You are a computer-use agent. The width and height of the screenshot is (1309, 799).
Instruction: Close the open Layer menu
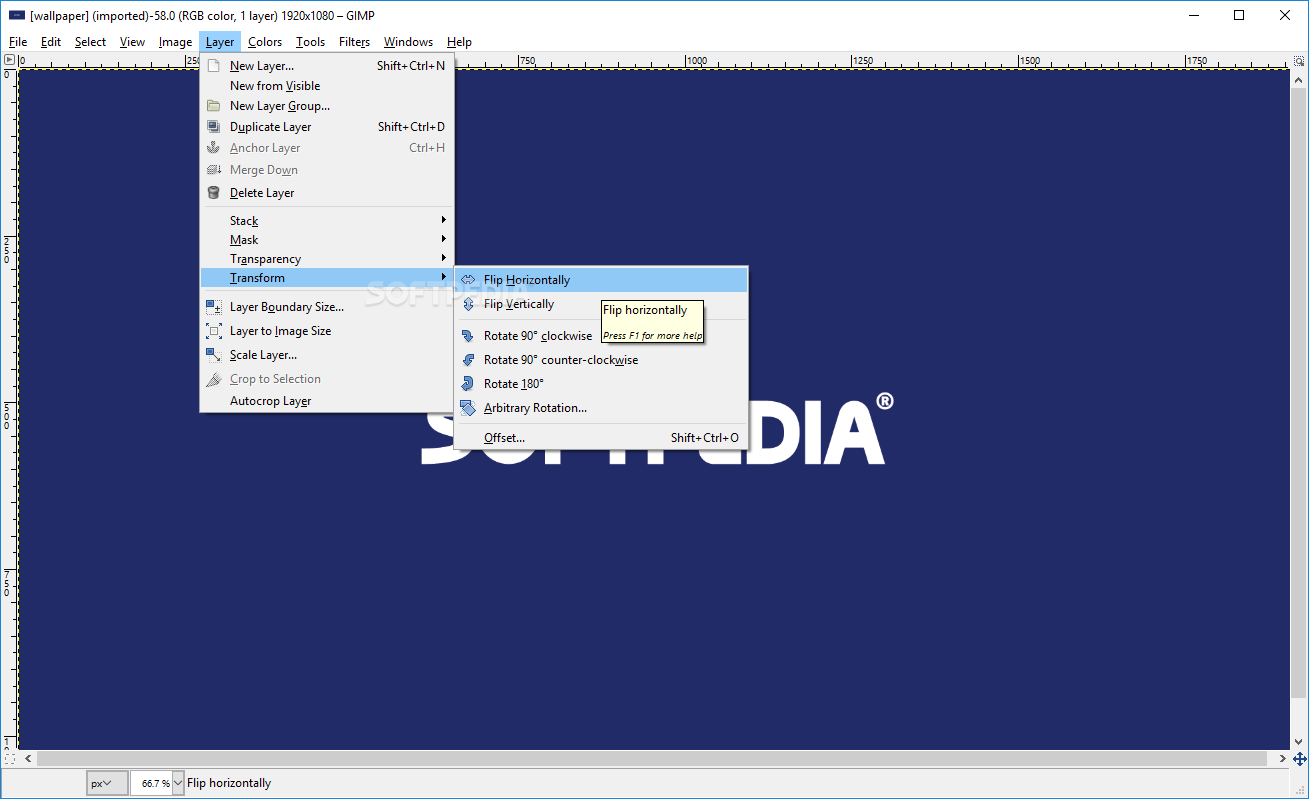click(220, 42)
